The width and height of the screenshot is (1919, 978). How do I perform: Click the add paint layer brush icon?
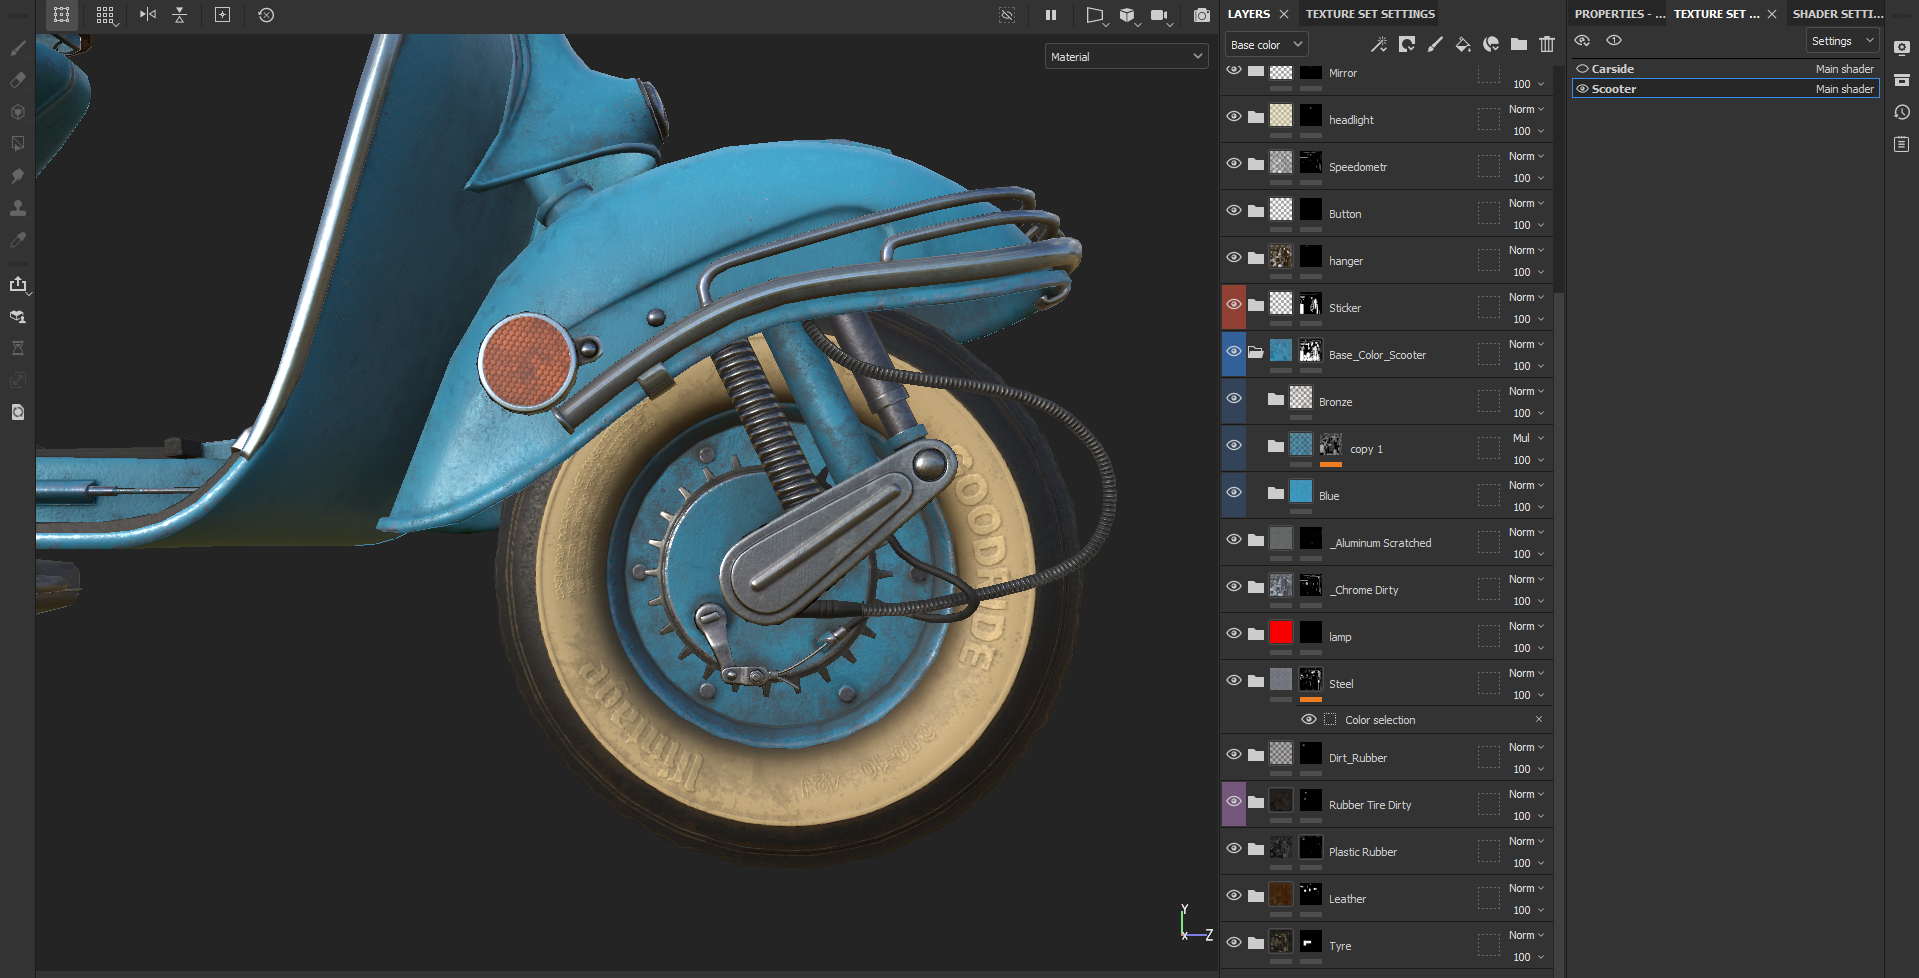[1435, 44]
